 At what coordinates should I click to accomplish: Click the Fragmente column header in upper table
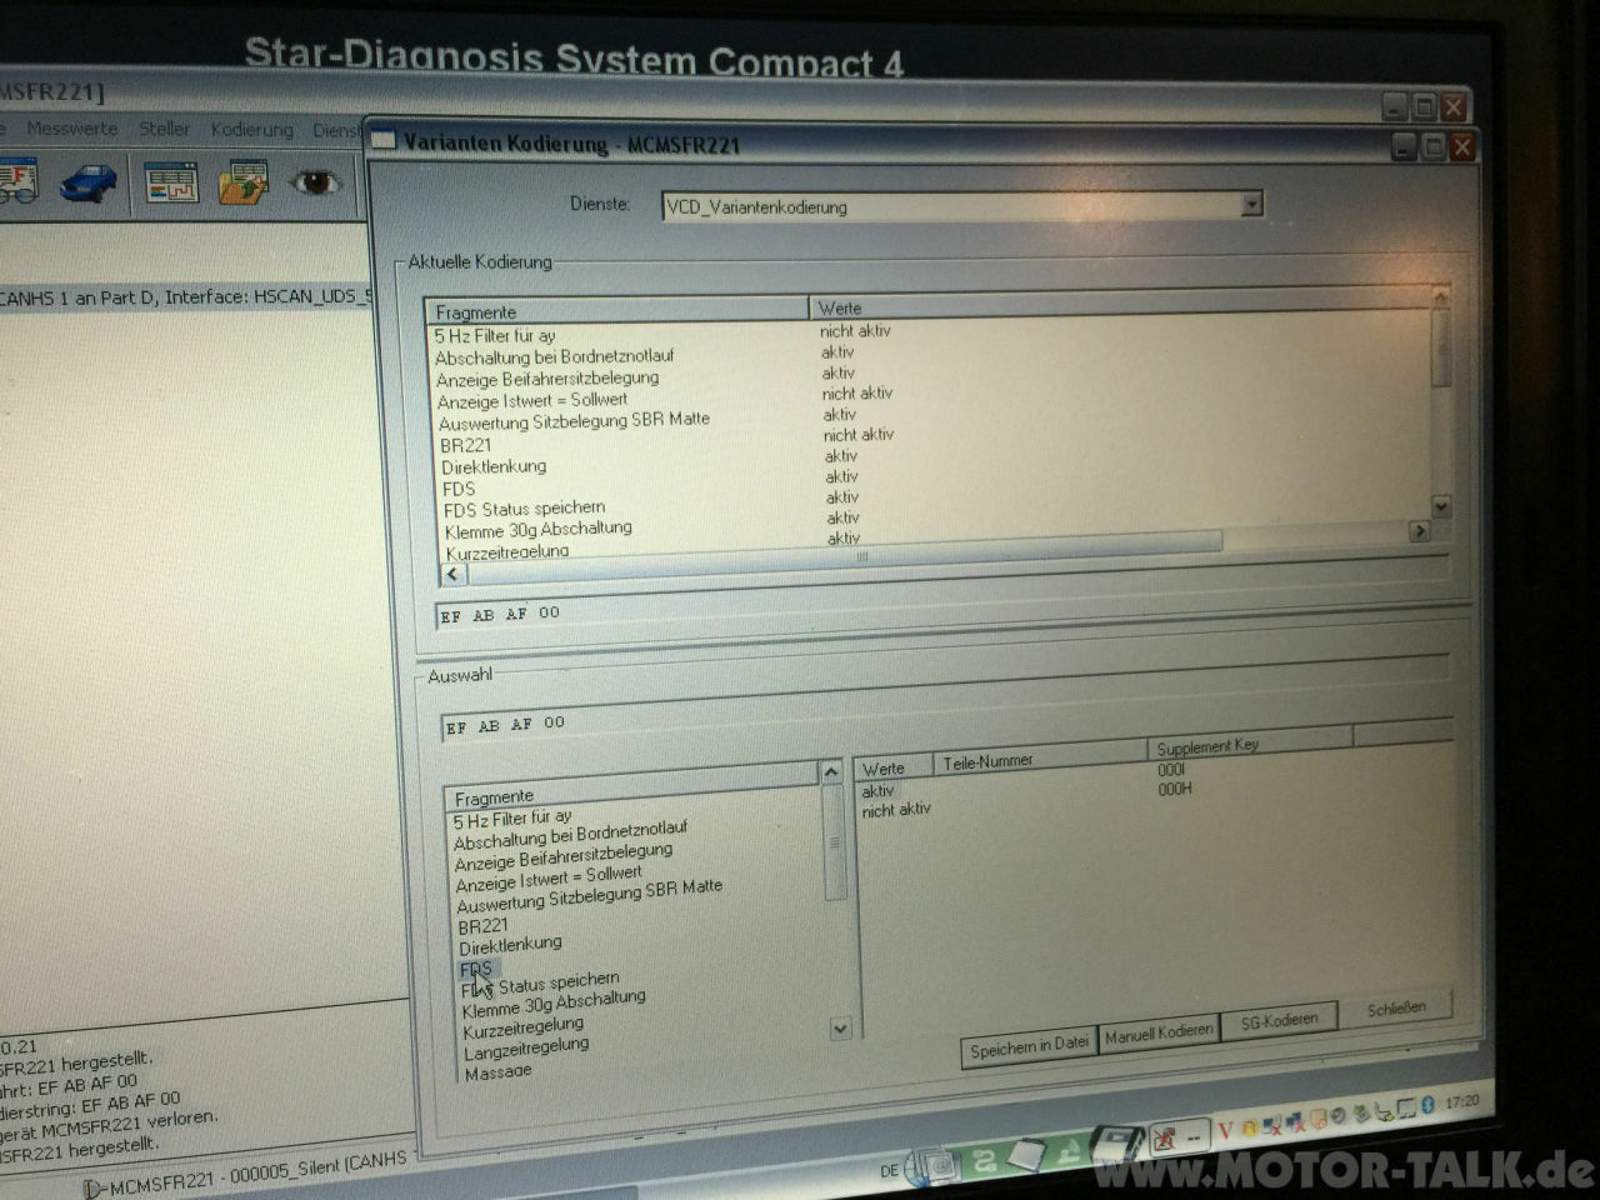[x=617, y=309]
